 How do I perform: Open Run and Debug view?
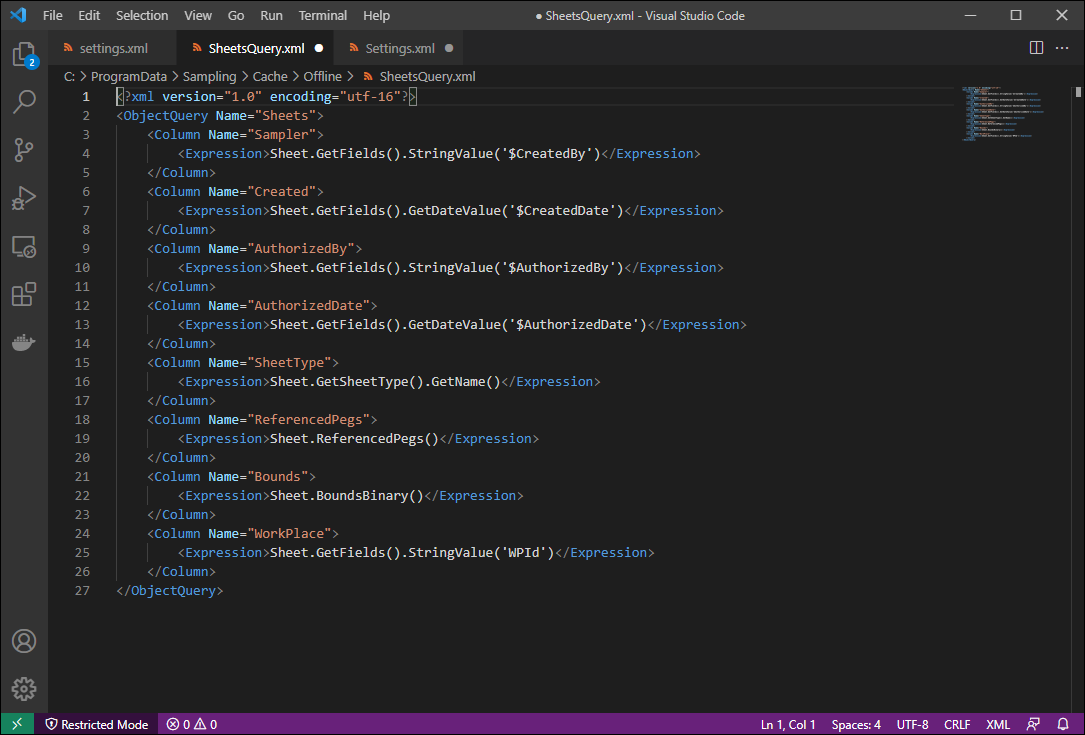24,198
